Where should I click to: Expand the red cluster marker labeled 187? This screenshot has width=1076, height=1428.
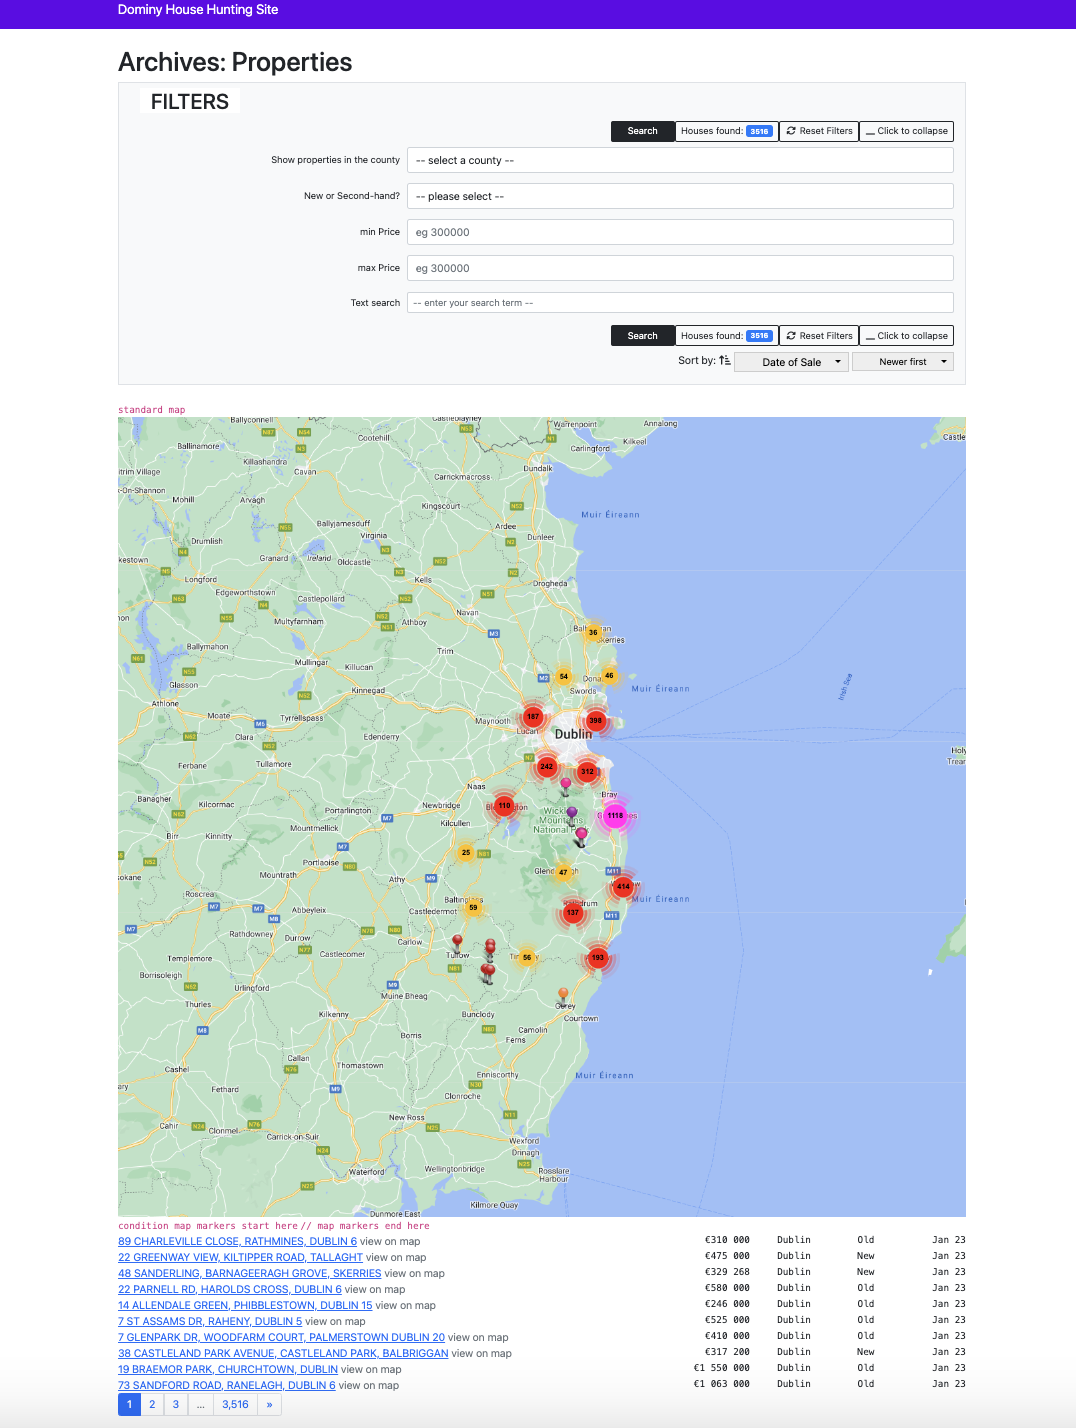(533, 716)
